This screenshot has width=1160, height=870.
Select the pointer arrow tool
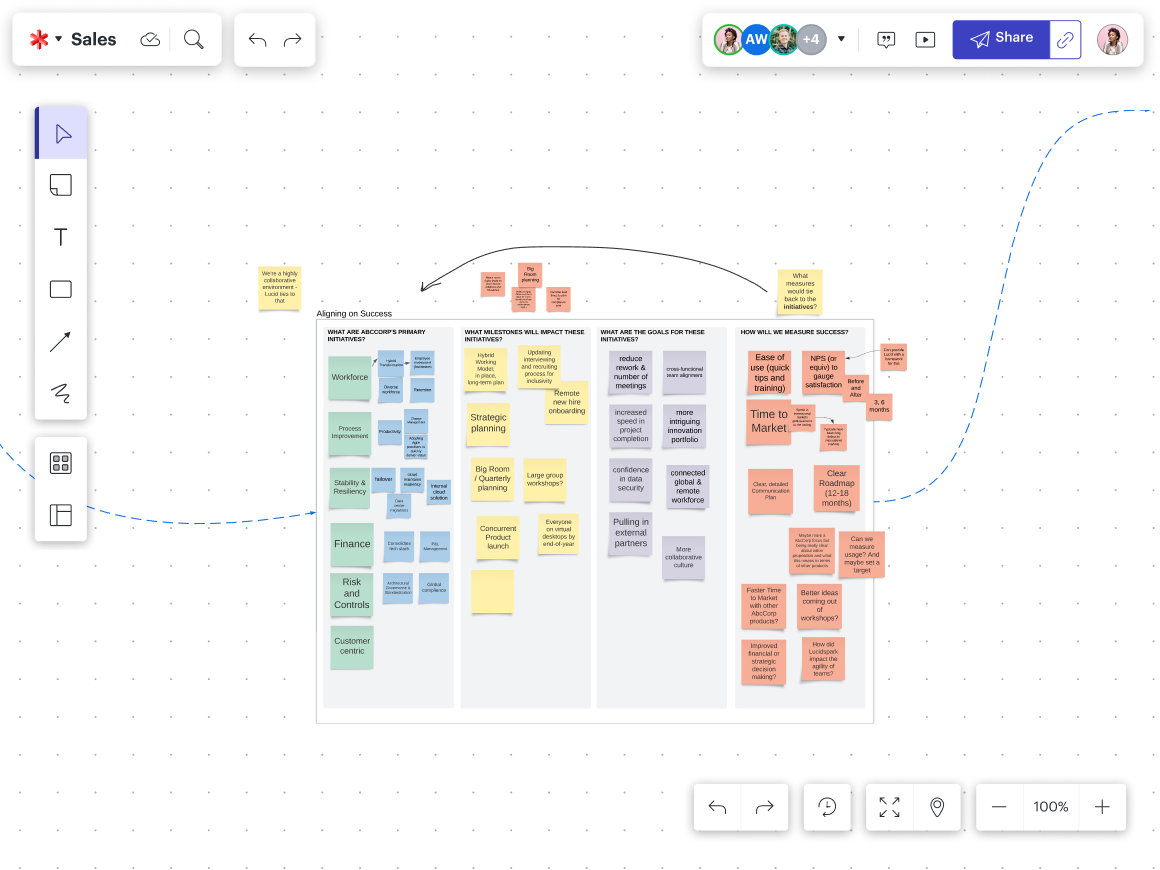(x=61, y=134)
